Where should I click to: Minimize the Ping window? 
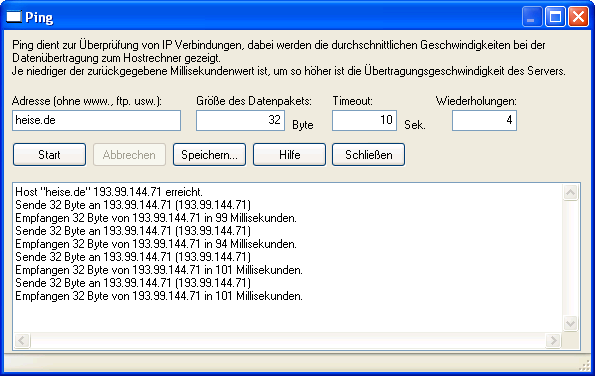coord(532,17)
